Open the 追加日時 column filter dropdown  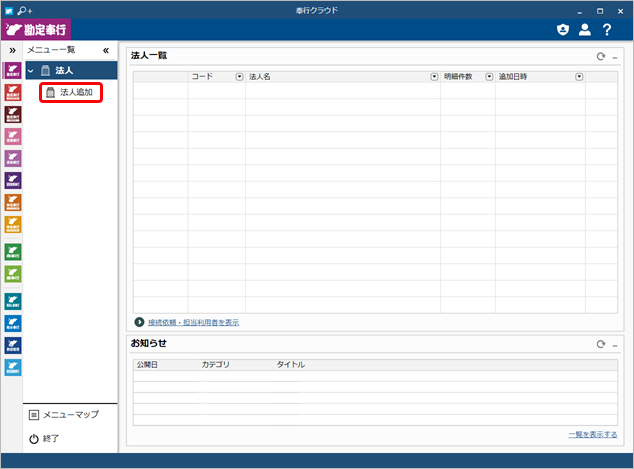(579, 76)
